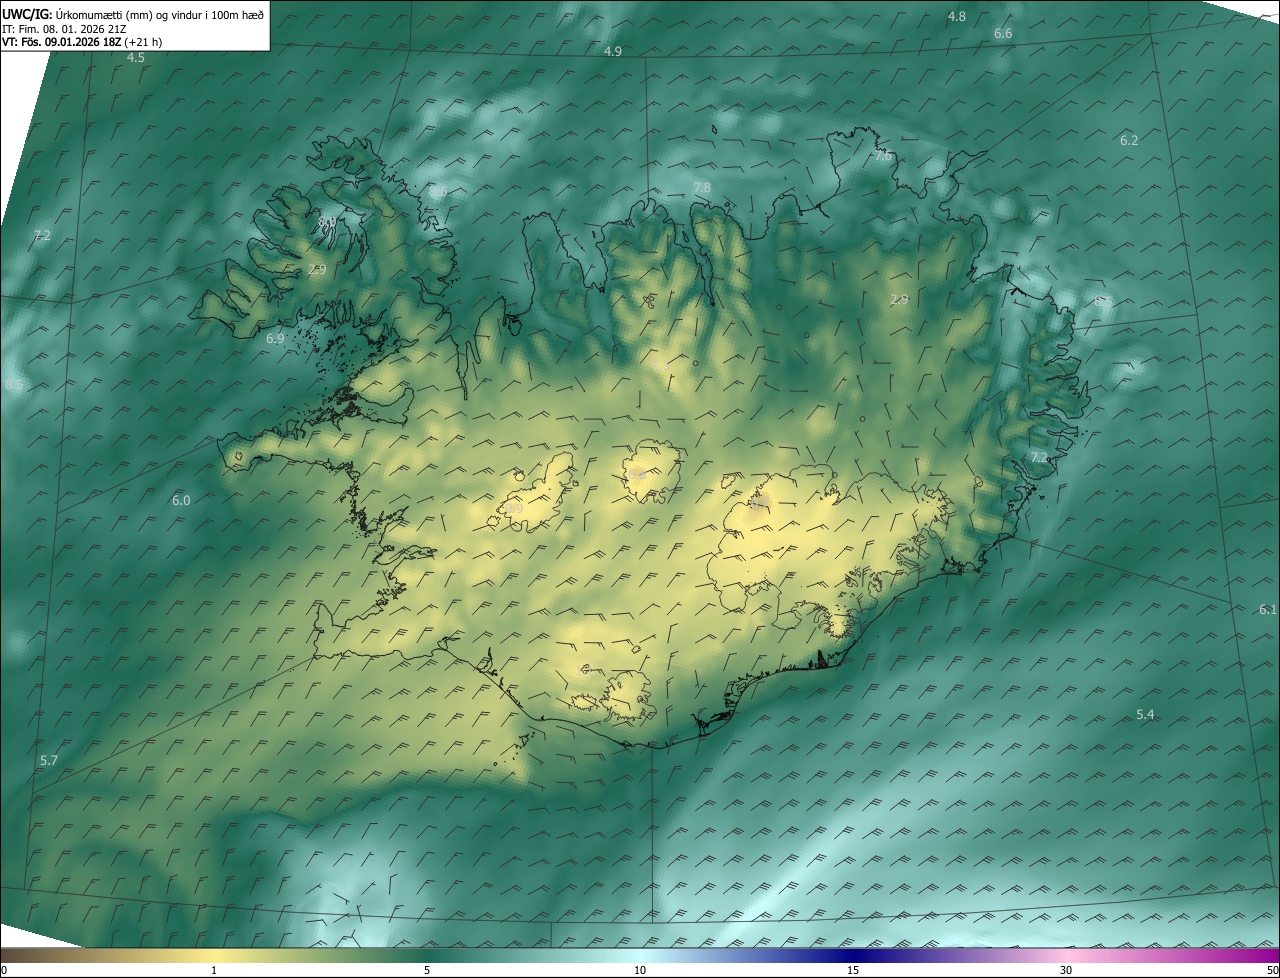The width and height of the screenshot is (1280, 978).
Task: Click the 4.9 value label on the map
Action: click(613, 51)
